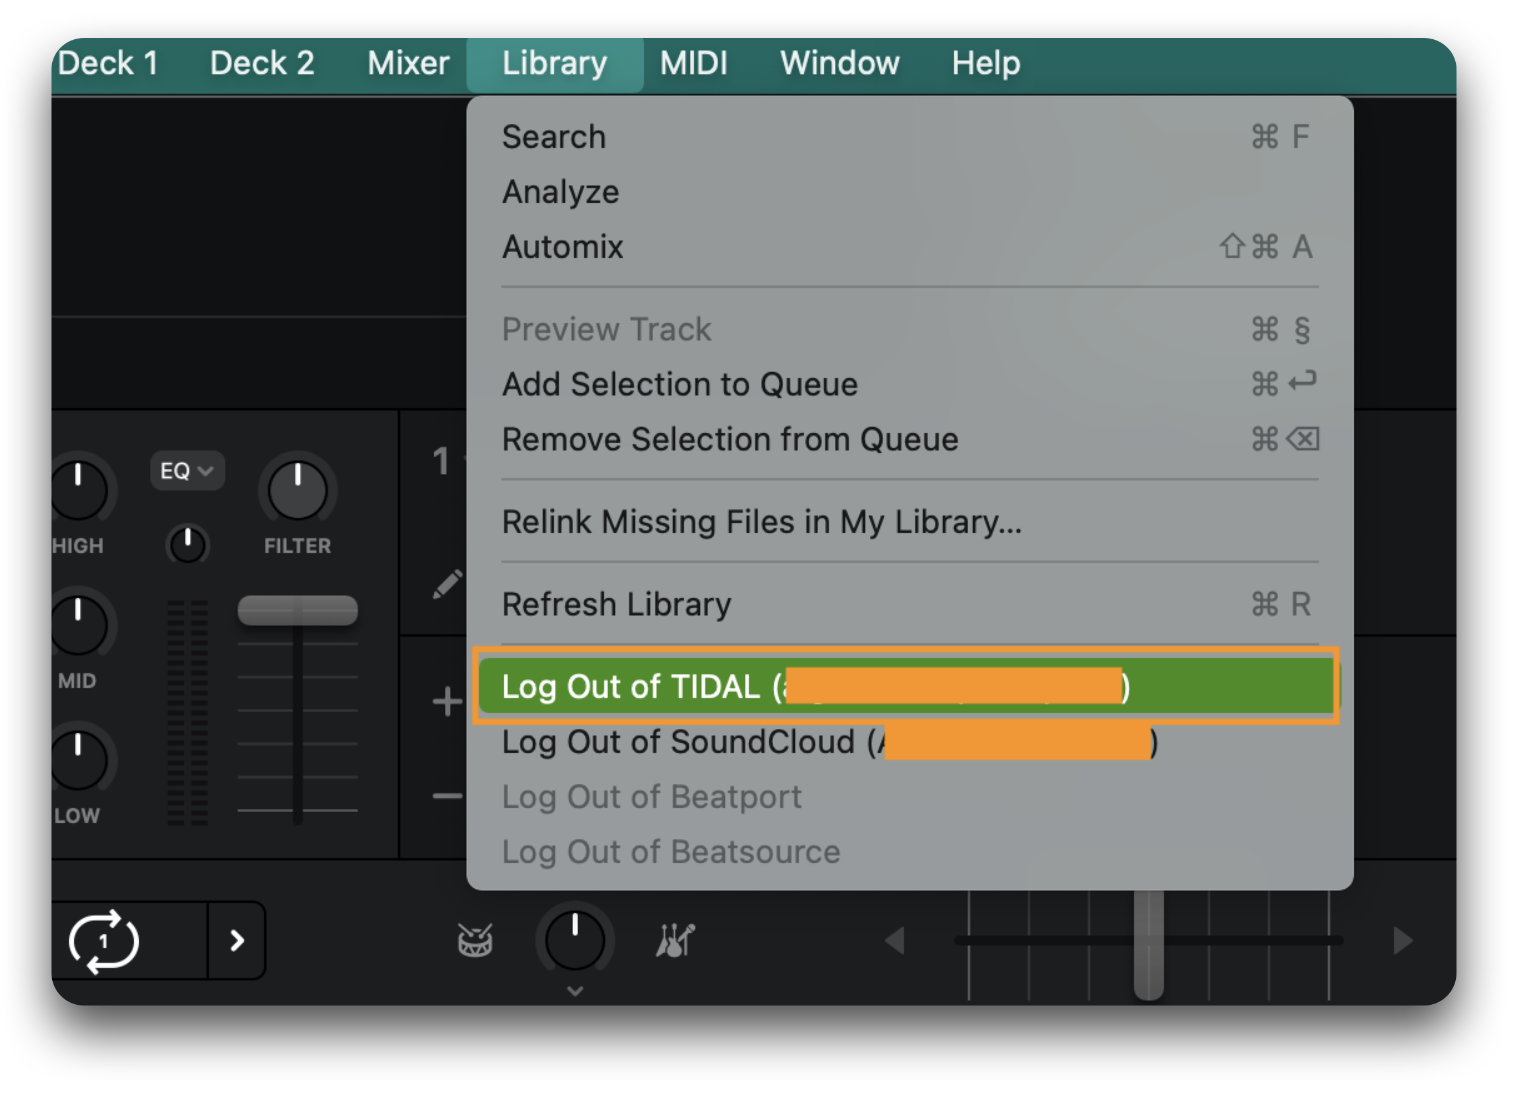Click Relink Missing Files in My Library
The width and height of the screenshot is (1530, 1096).
coord(761,522)
